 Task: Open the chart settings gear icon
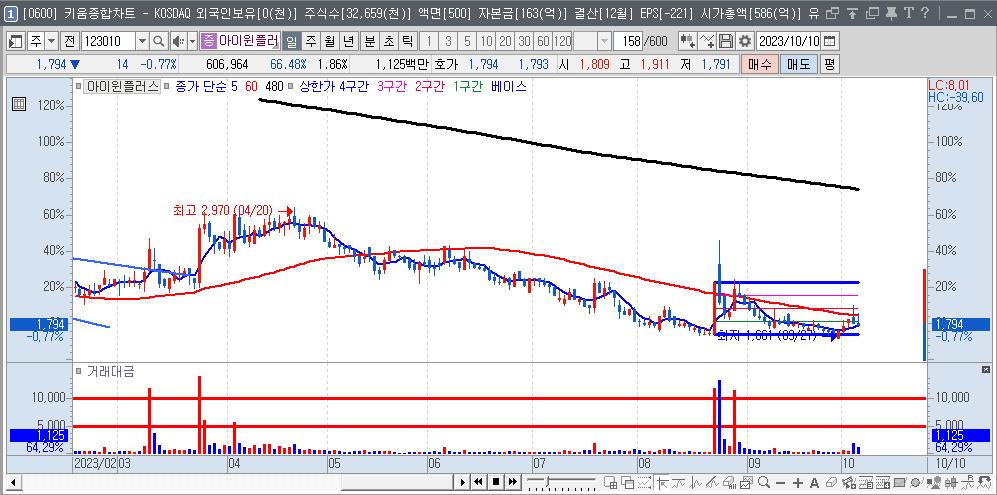(744, 41)
